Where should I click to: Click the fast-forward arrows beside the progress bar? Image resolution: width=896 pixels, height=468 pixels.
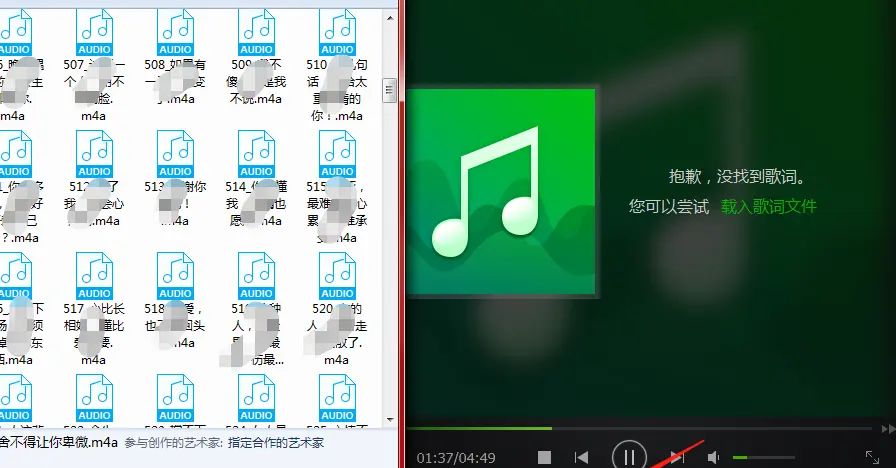pyautogui.click(x=888, y=429)
